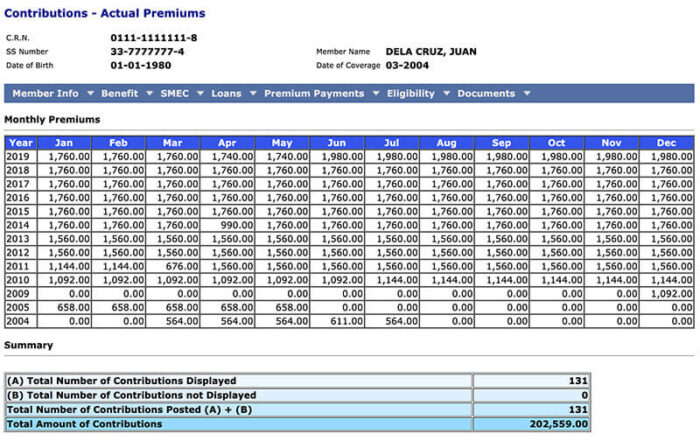Expand the Member Info dropdown arrow

[x=90, y=93]
